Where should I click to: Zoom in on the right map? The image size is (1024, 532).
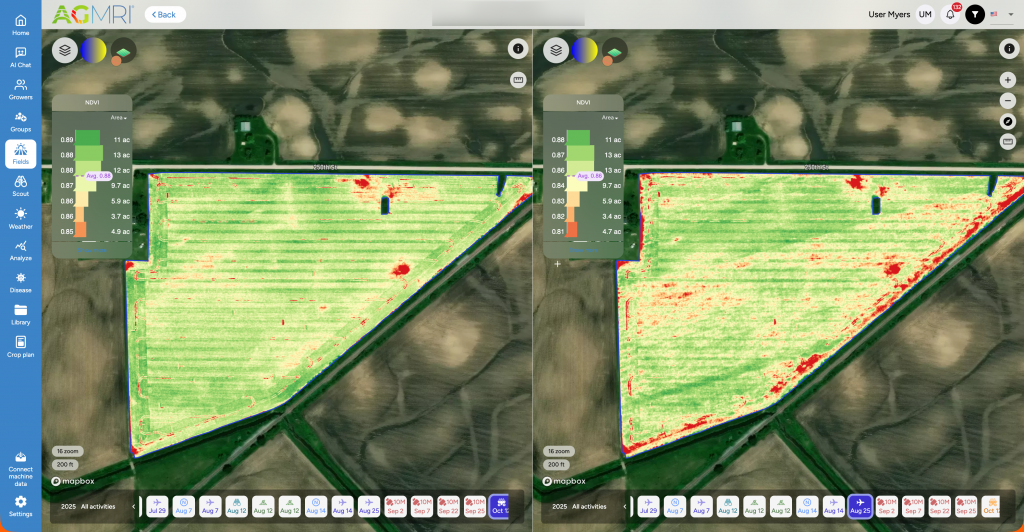click(x=1008, y=80)
